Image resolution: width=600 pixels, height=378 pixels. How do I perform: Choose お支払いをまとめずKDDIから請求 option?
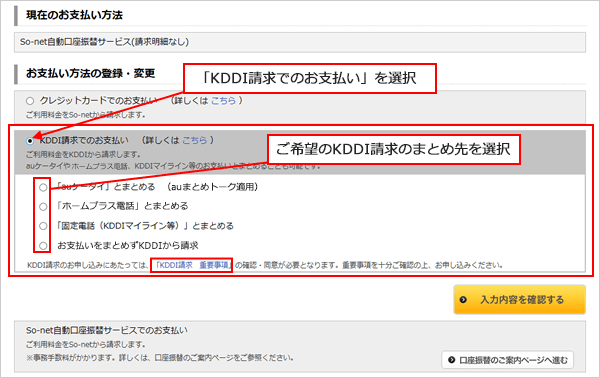click(43, 246)
